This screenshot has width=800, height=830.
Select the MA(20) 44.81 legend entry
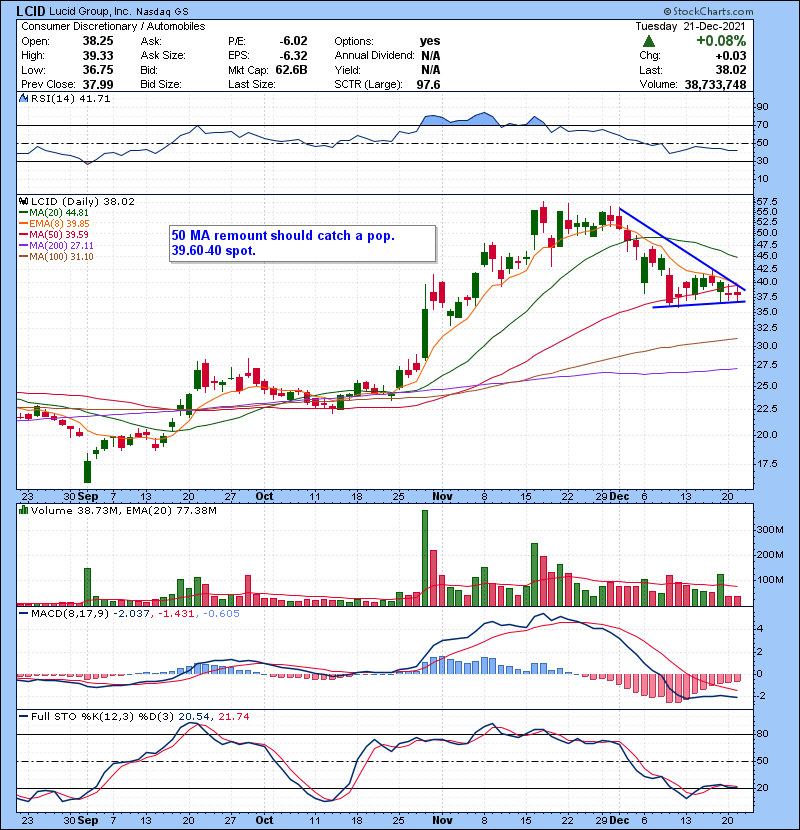[x=53, y=213]
